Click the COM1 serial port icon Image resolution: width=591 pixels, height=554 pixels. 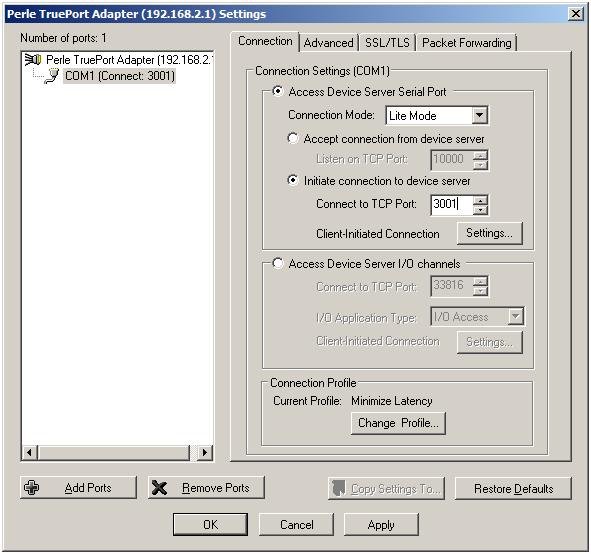click(x=52, y=76)
